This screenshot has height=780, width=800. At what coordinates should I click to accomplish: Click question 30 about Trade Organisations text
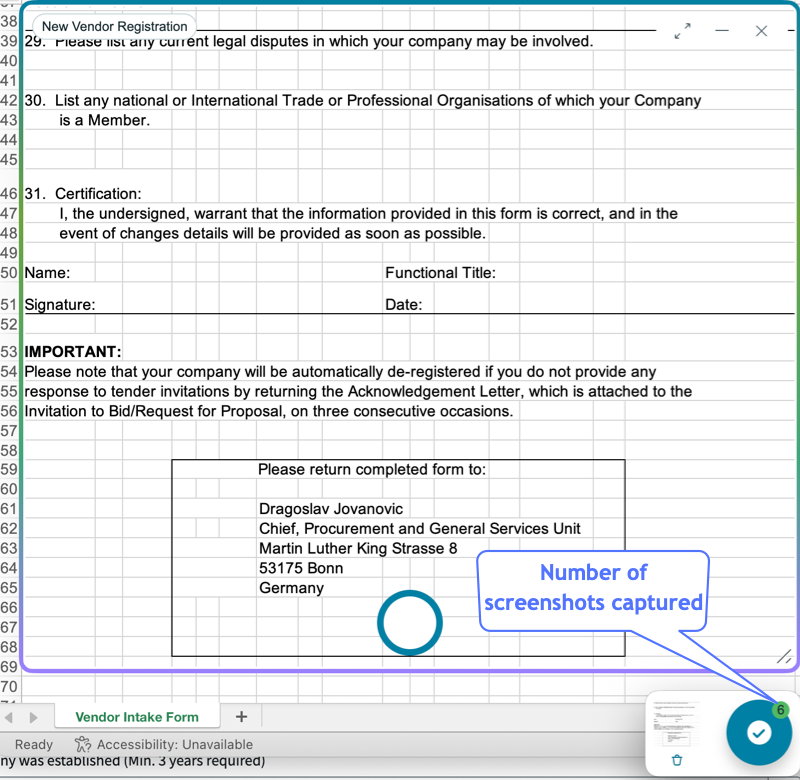tap(363, 100)
